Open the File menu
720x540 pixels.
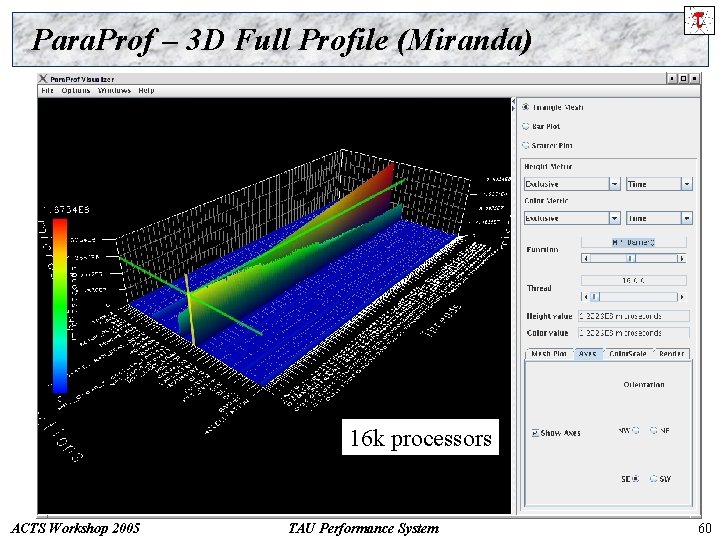47,90
